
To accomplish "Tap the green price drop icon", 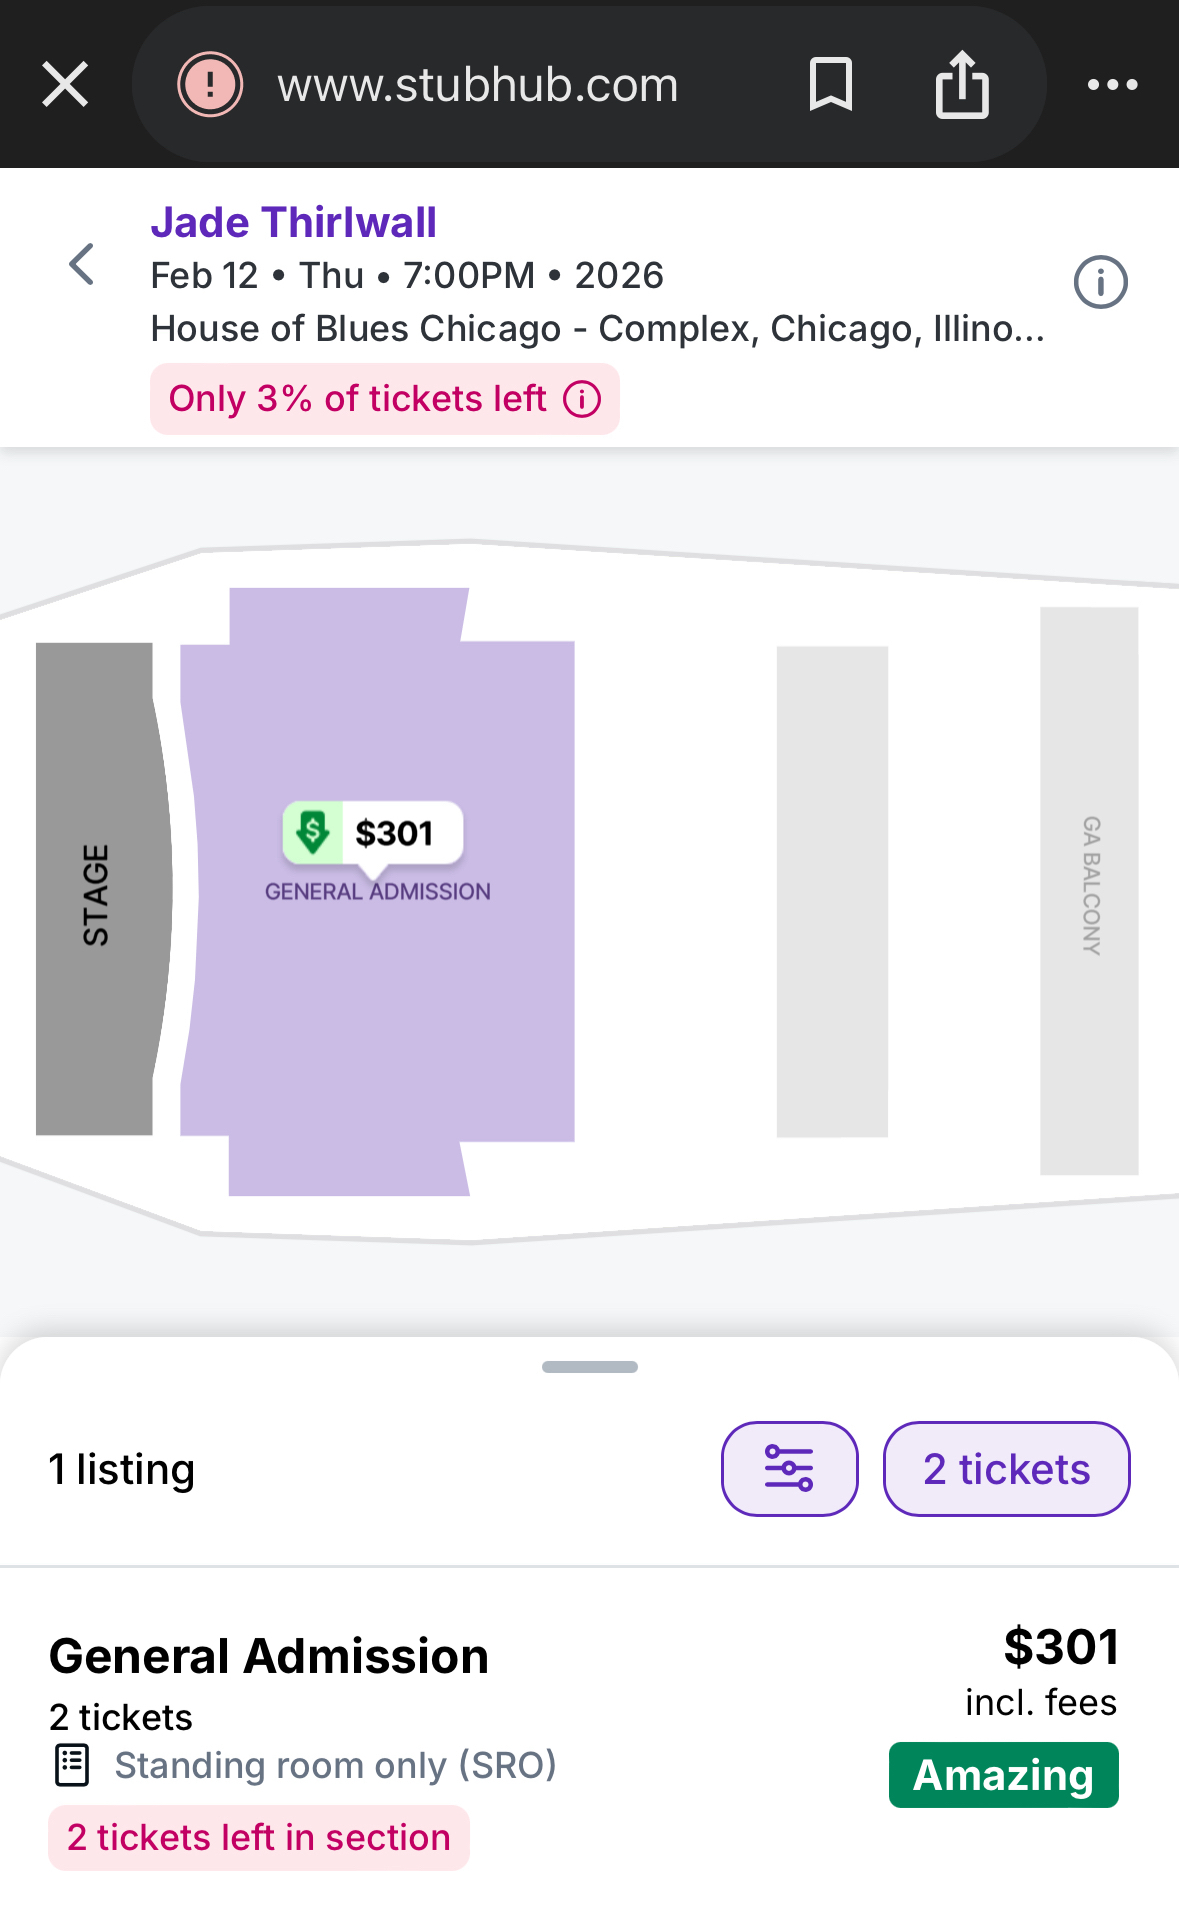I will (313, 832).
